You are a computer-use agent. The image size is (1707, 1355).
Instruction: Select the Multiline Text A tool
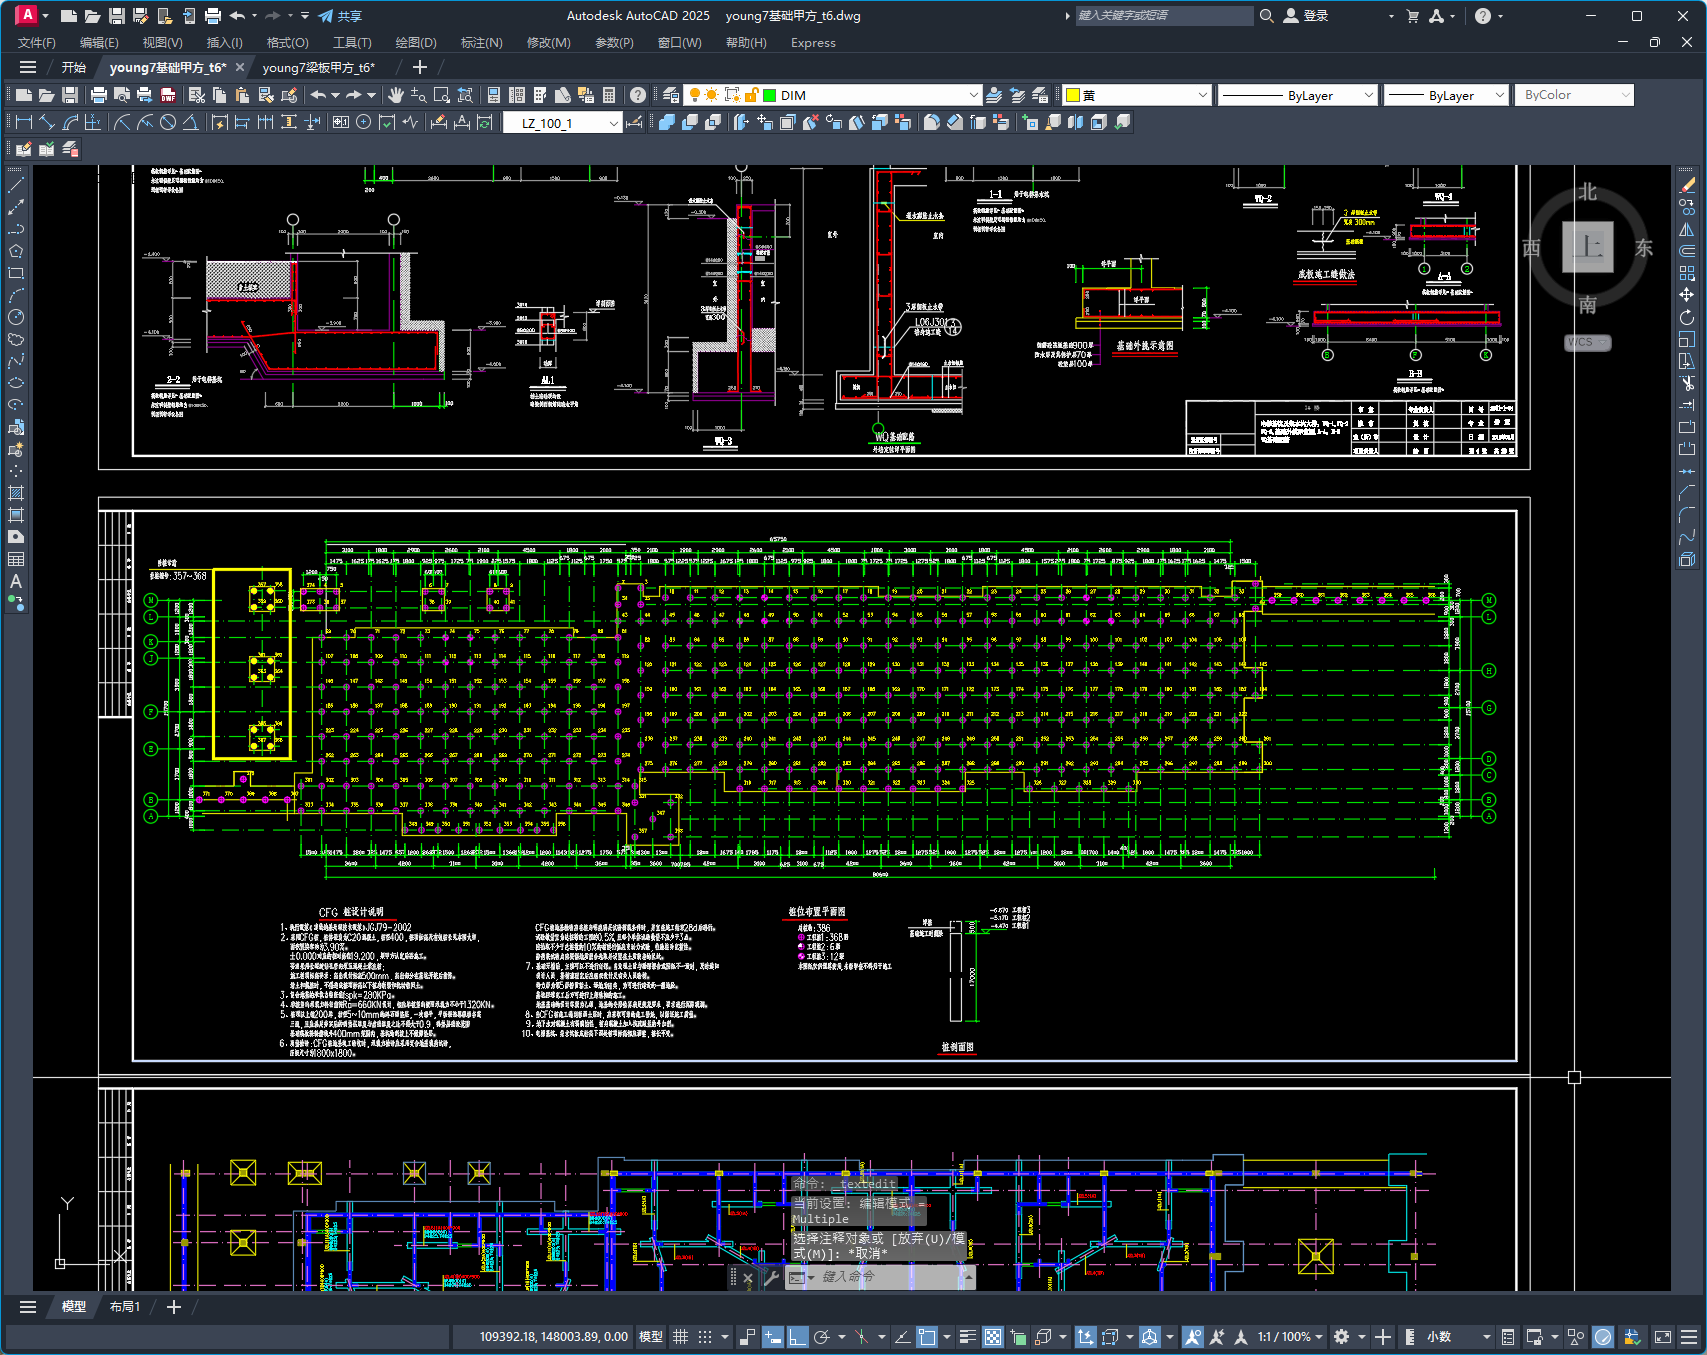pyautogui.click(x=16, y=581)
